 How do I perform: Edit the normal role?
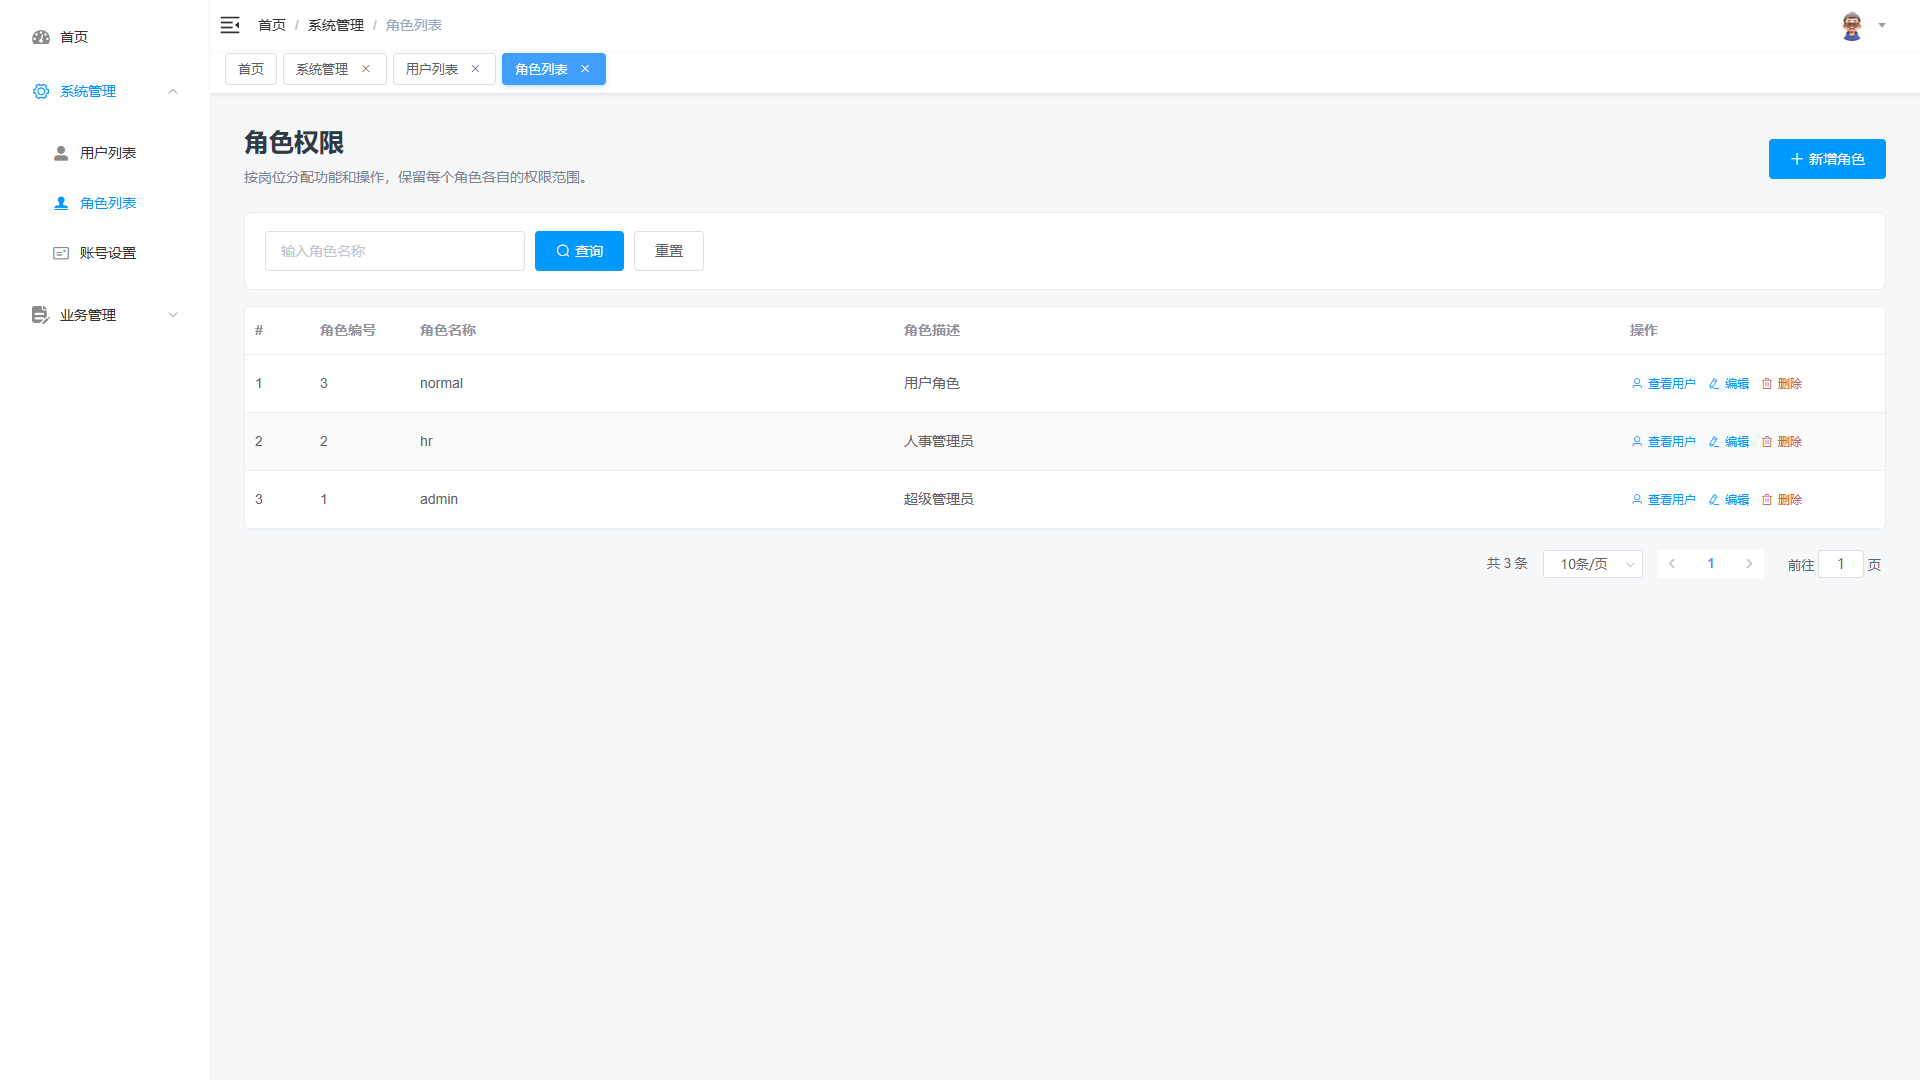pos(1729,384)
